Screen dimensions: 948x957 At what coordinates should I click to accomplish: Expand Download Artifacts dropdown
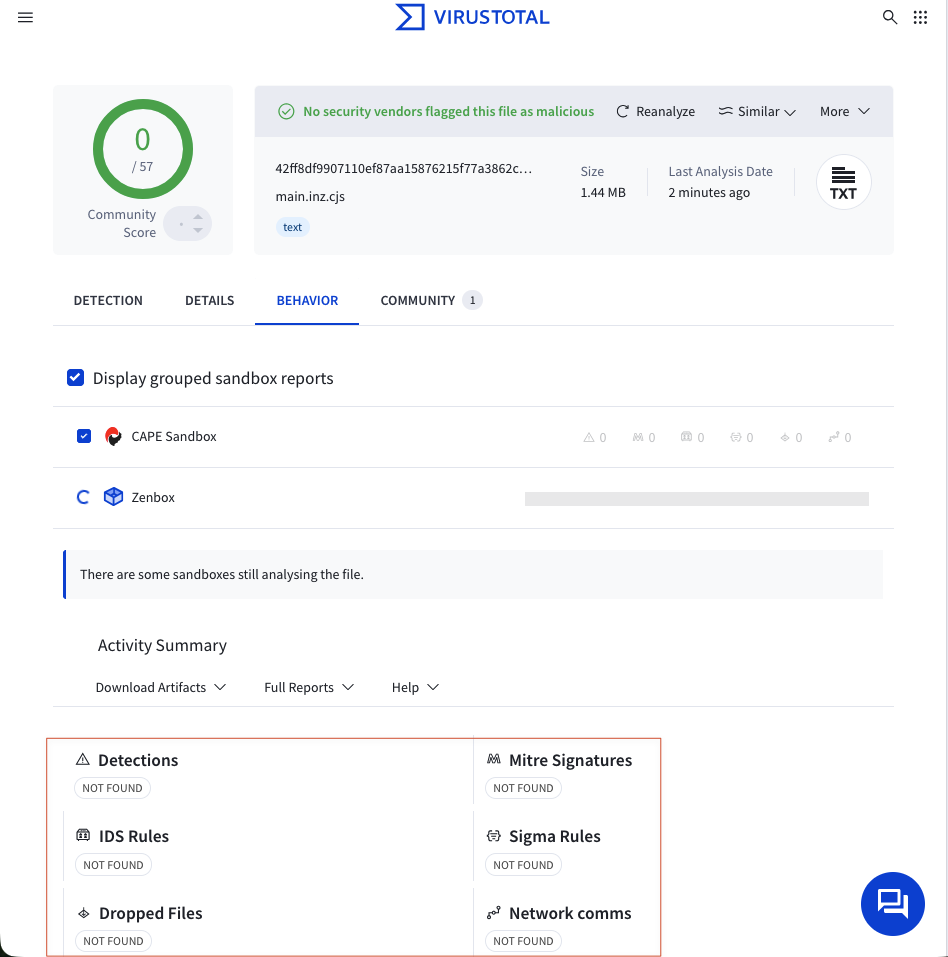(x=161, y=687)
